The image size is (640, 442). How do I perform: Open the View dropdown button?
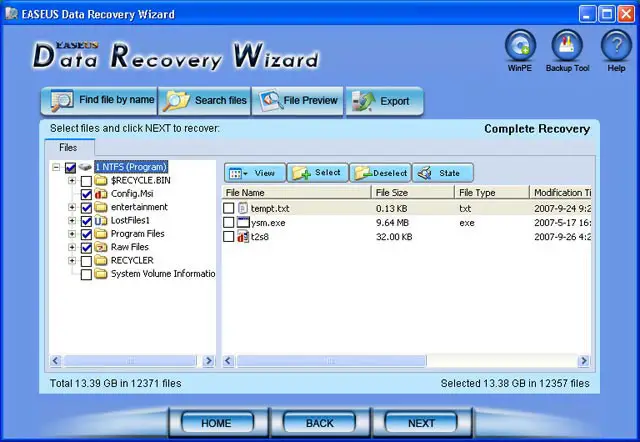(255, 173)
